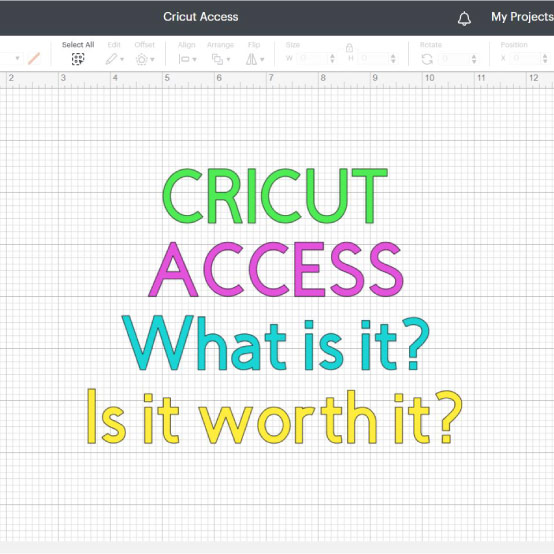Click the Edit pencil icon

111,59
